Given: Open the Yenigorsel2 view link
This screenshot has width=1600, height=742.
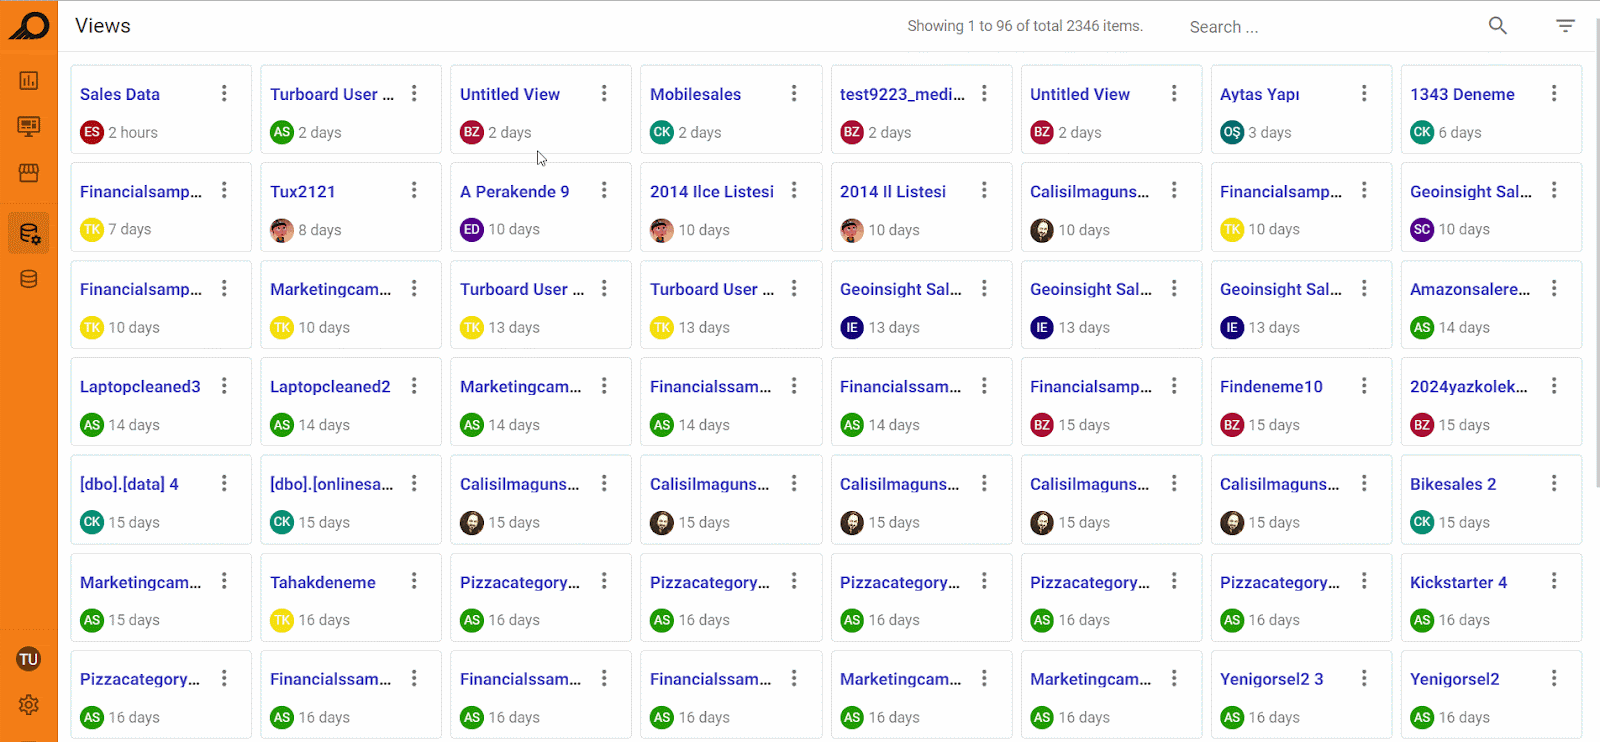Looking at the screenshot, I should pyautogui.click(x=1454, y=679).
